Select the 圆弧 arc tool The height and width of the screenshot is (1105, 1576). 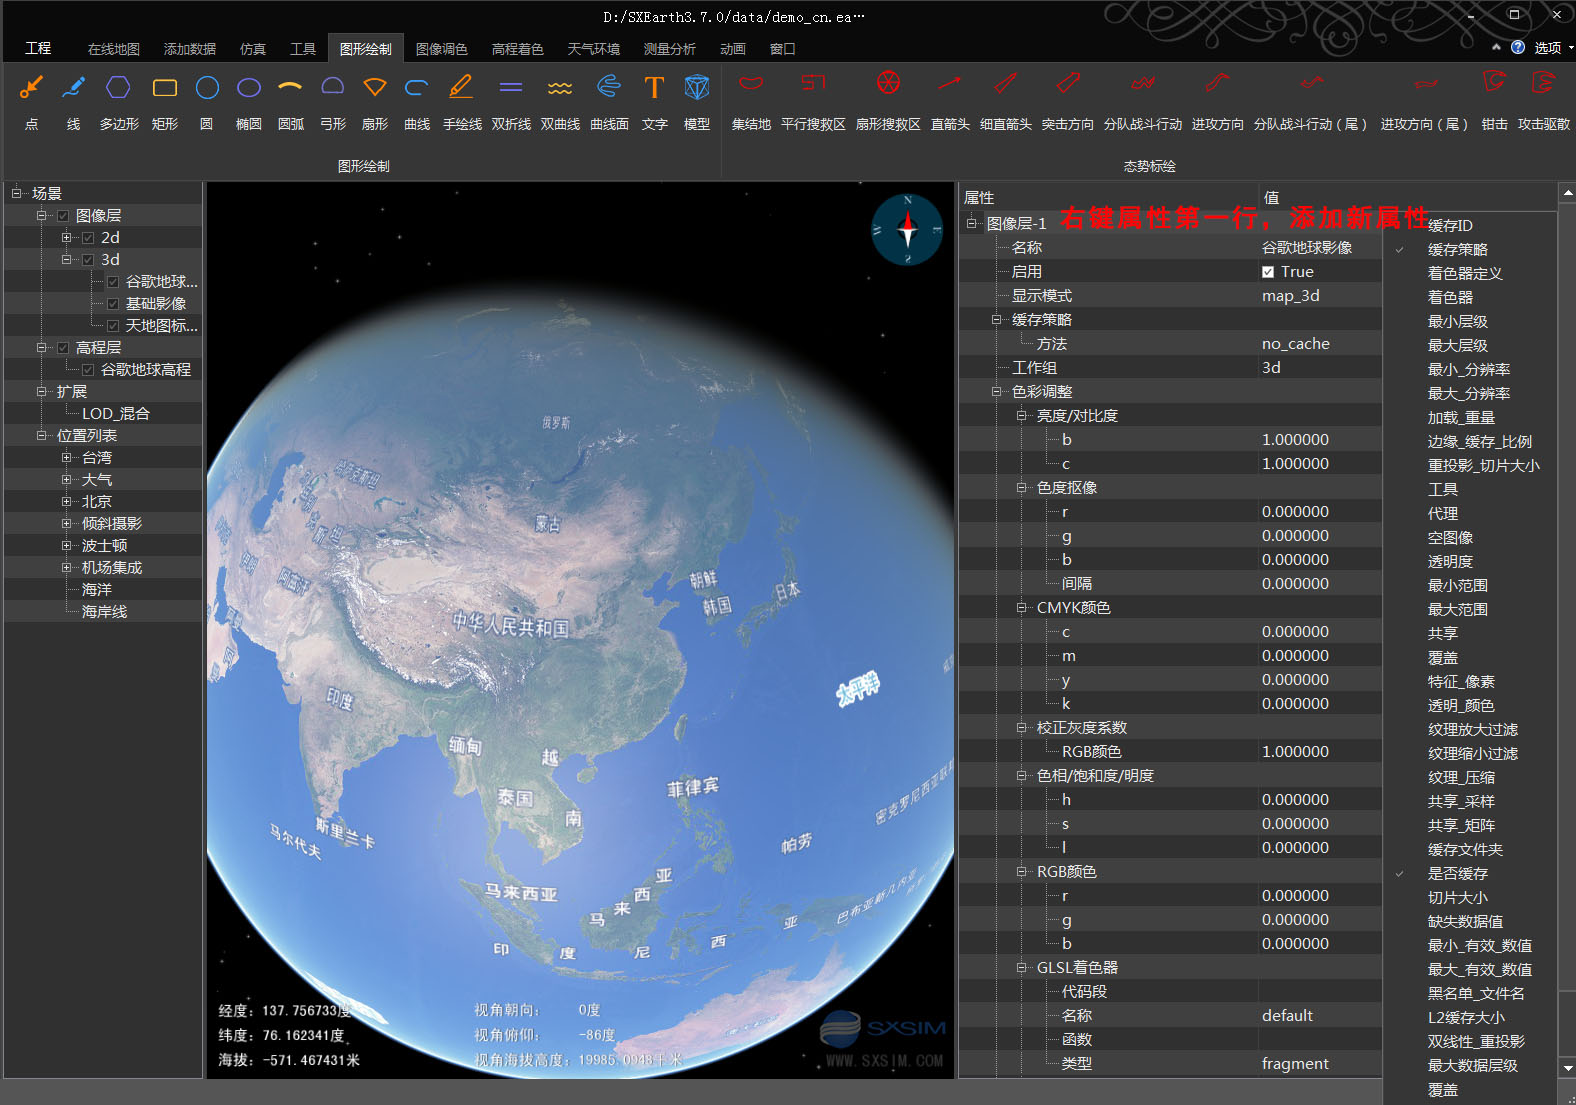(291, 102)
